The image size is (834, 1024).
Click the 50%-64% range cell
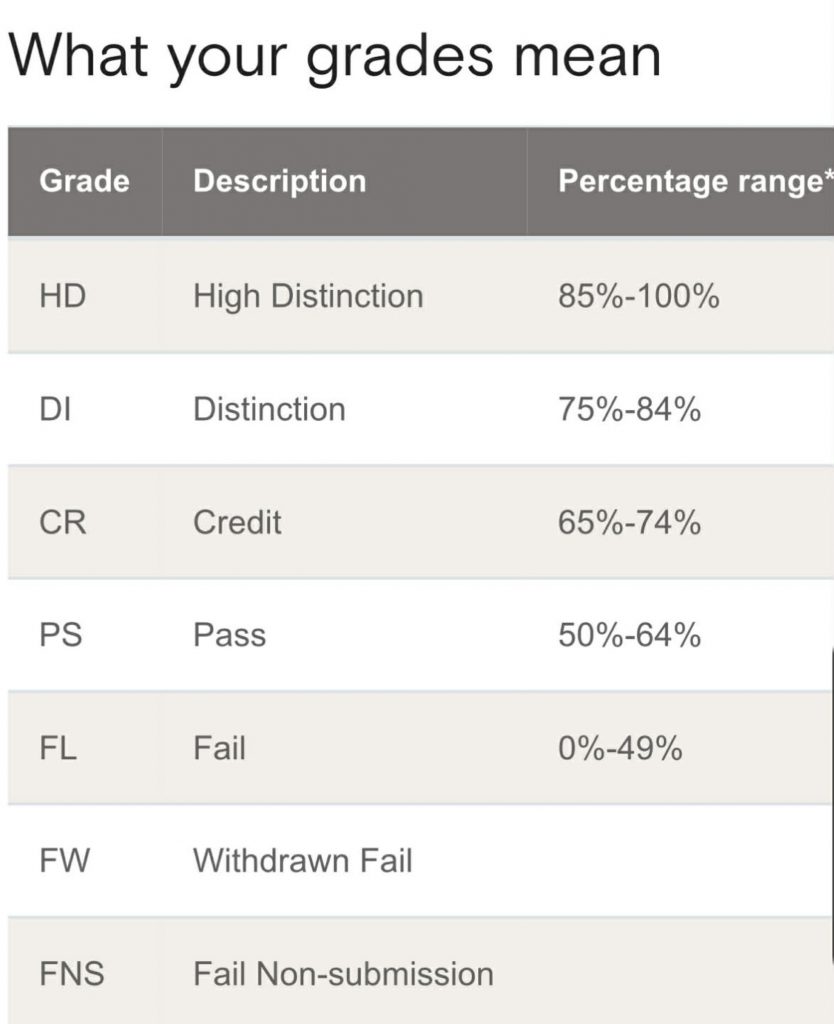pos(629,635)
